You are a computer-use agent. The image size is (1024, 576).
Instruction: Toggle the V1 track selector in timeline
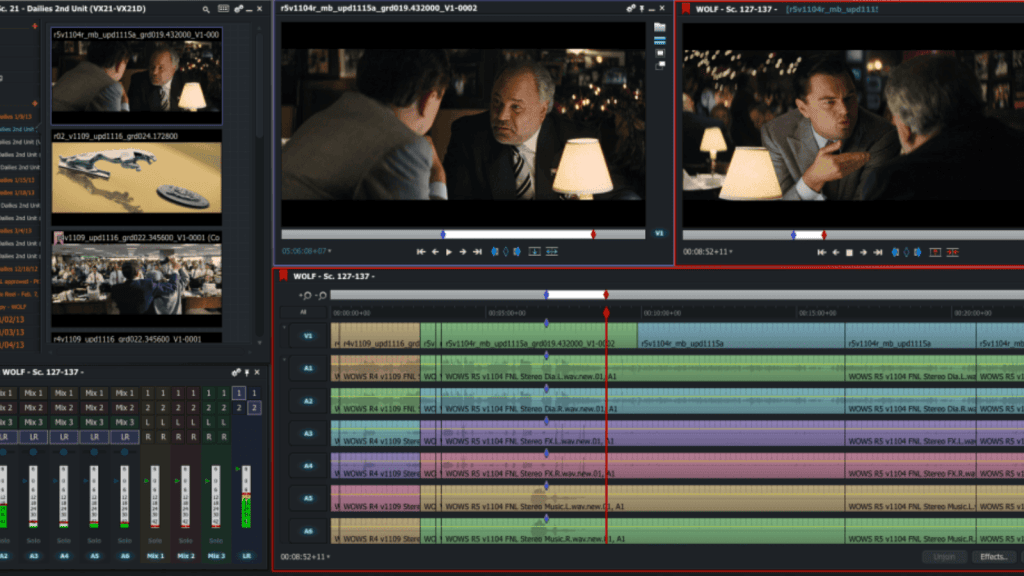pyautogui.click(x=308, y=337)
